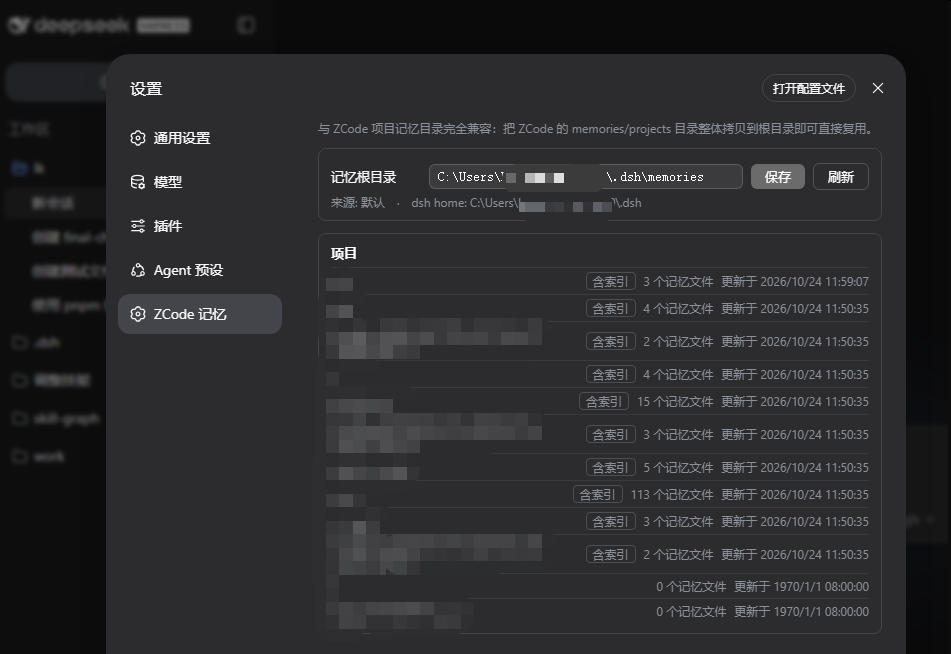Click the 113 个记忆文件 entry
Viewport: 951px width, 654px height.
(672, 495)
